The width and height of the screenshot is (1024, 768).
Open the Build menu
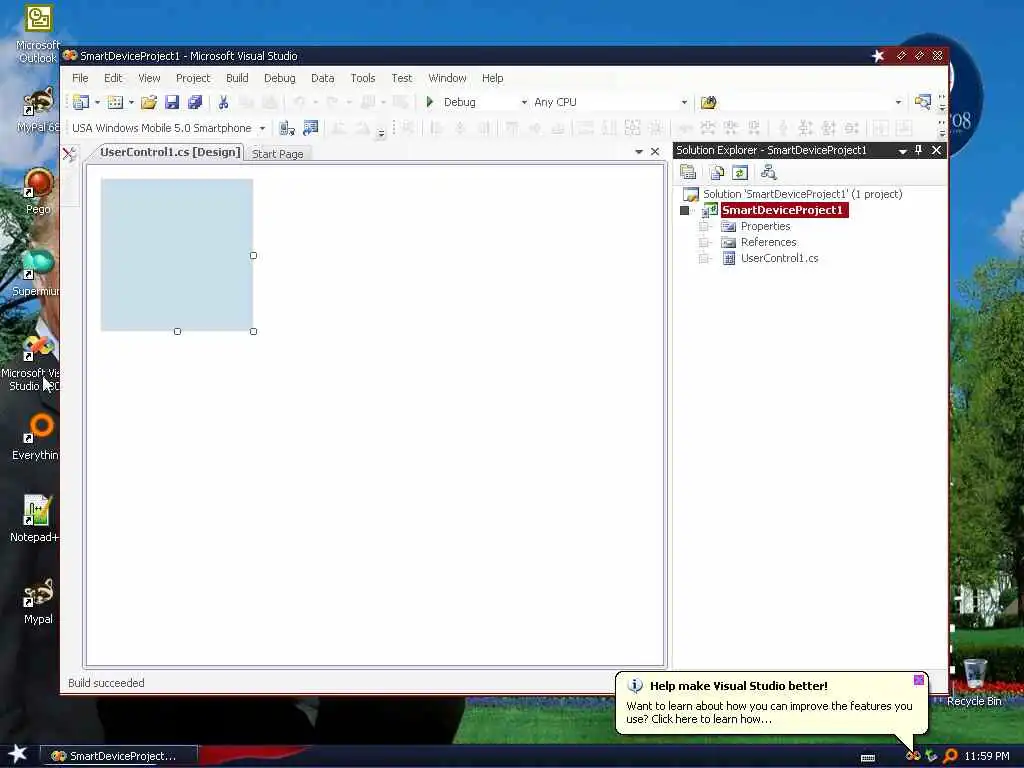point(237,78)
